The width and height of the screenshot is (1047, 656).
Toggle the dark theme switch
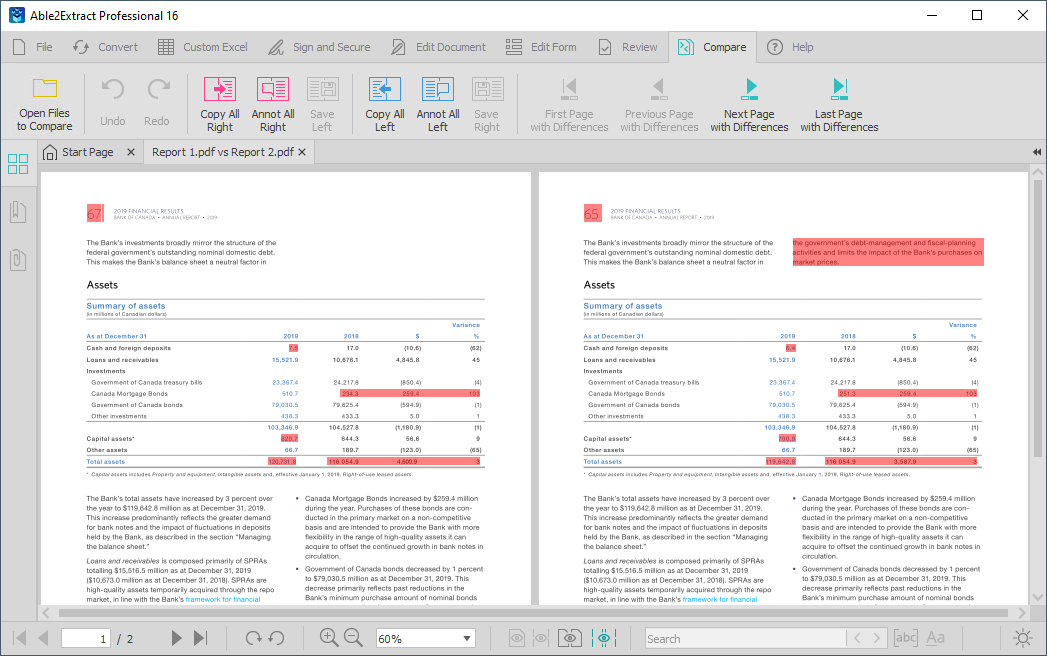(x=1023, y=637)
